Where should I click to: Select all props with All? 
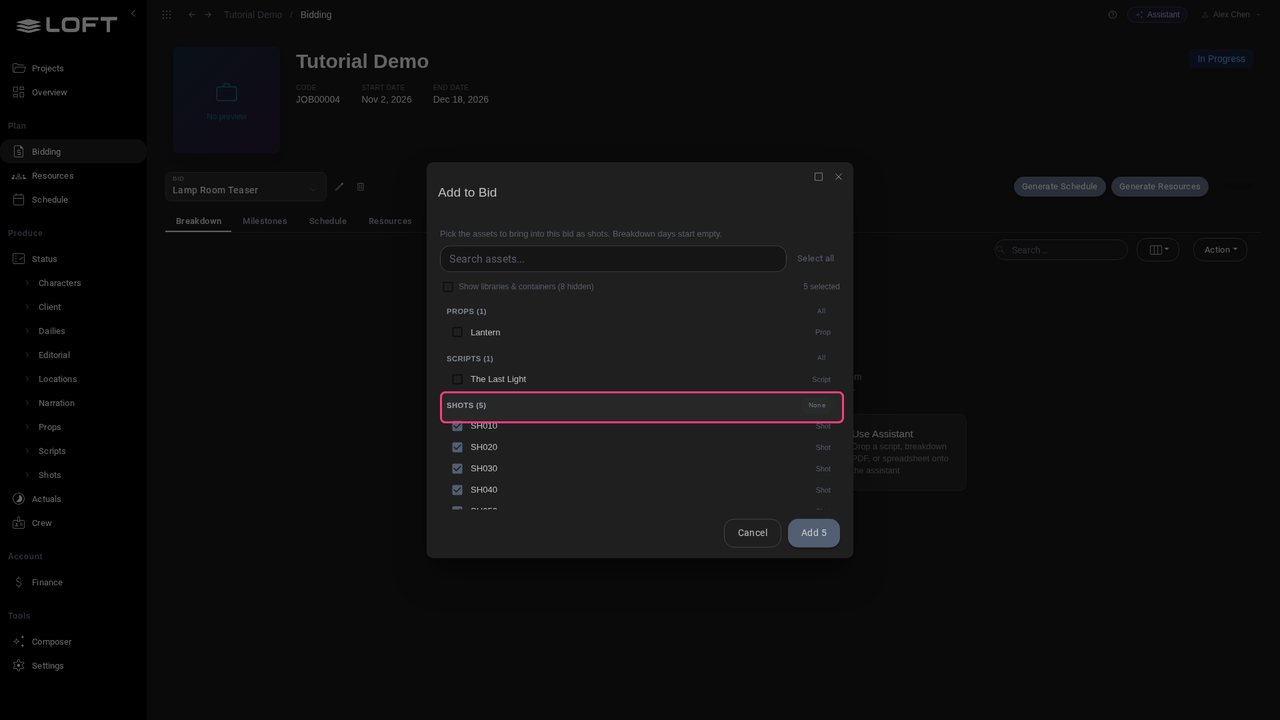pos(821,312)
